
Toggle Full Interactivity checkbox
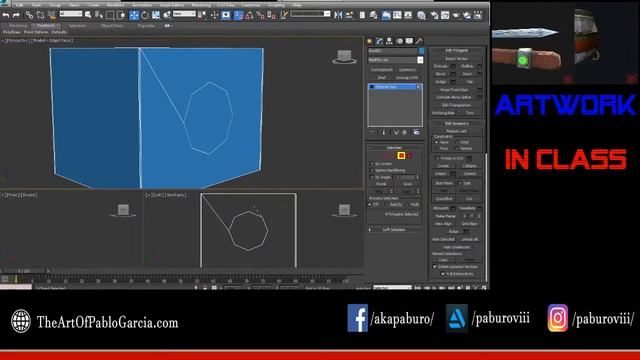point(443,274)
